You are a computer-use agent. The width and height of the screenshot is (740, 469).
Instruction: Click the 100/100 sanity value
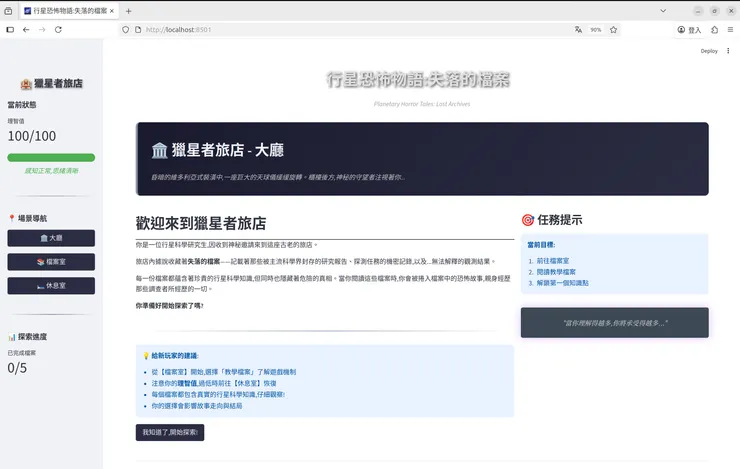tap(32, 136)
